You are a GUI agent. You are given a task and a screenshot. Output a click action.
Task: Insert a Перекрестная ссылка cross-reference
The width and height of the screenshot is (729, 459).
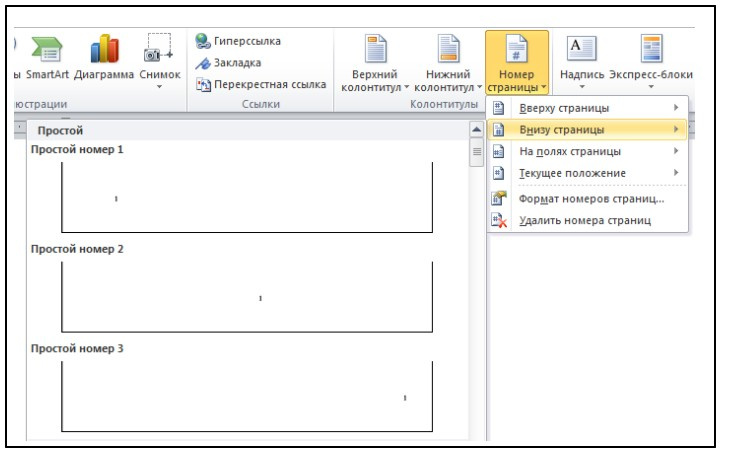coord(261,84)
